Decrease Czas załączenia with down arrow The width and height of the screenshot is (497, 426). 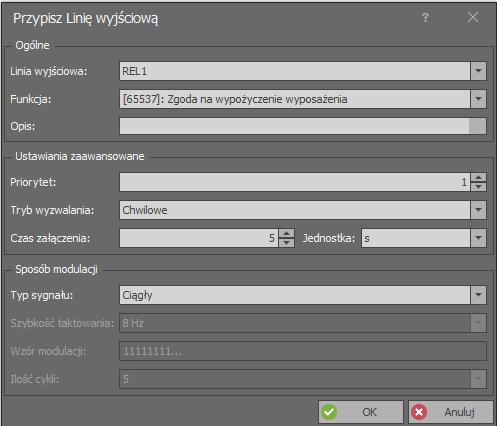(x=286, y=243)
